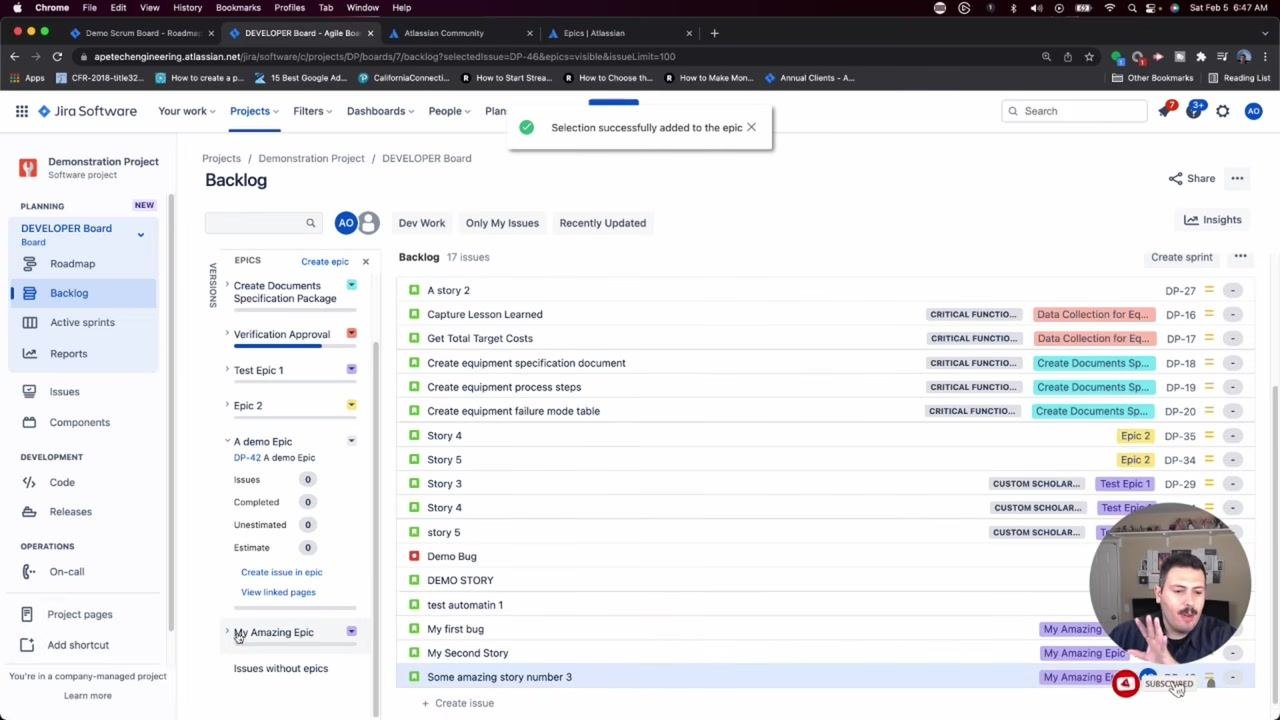Open the notifications bell icon
Viewport: 1280px width, 720px height.
(x=1165, y=110)
